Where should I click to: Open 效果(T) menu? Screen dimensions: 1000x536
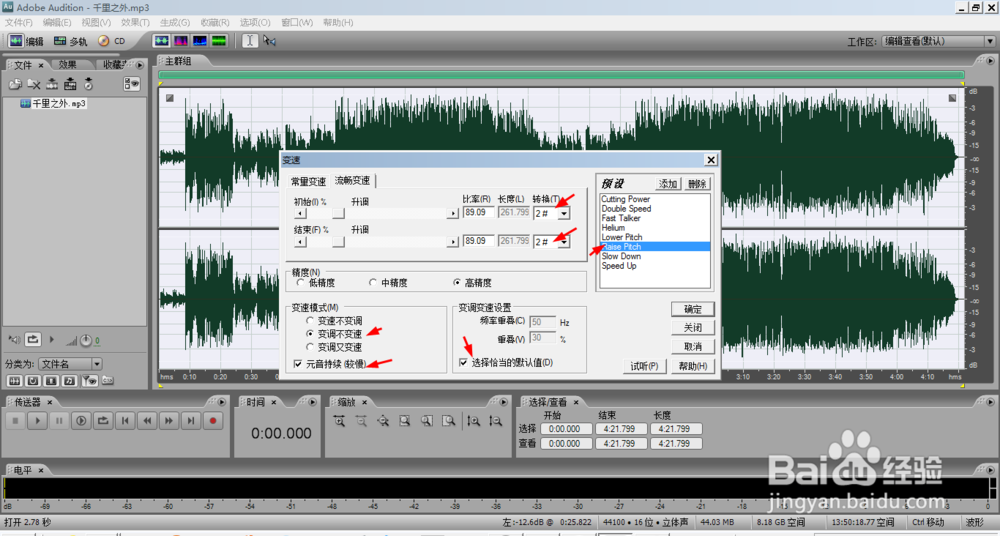[x=135, y=22]
